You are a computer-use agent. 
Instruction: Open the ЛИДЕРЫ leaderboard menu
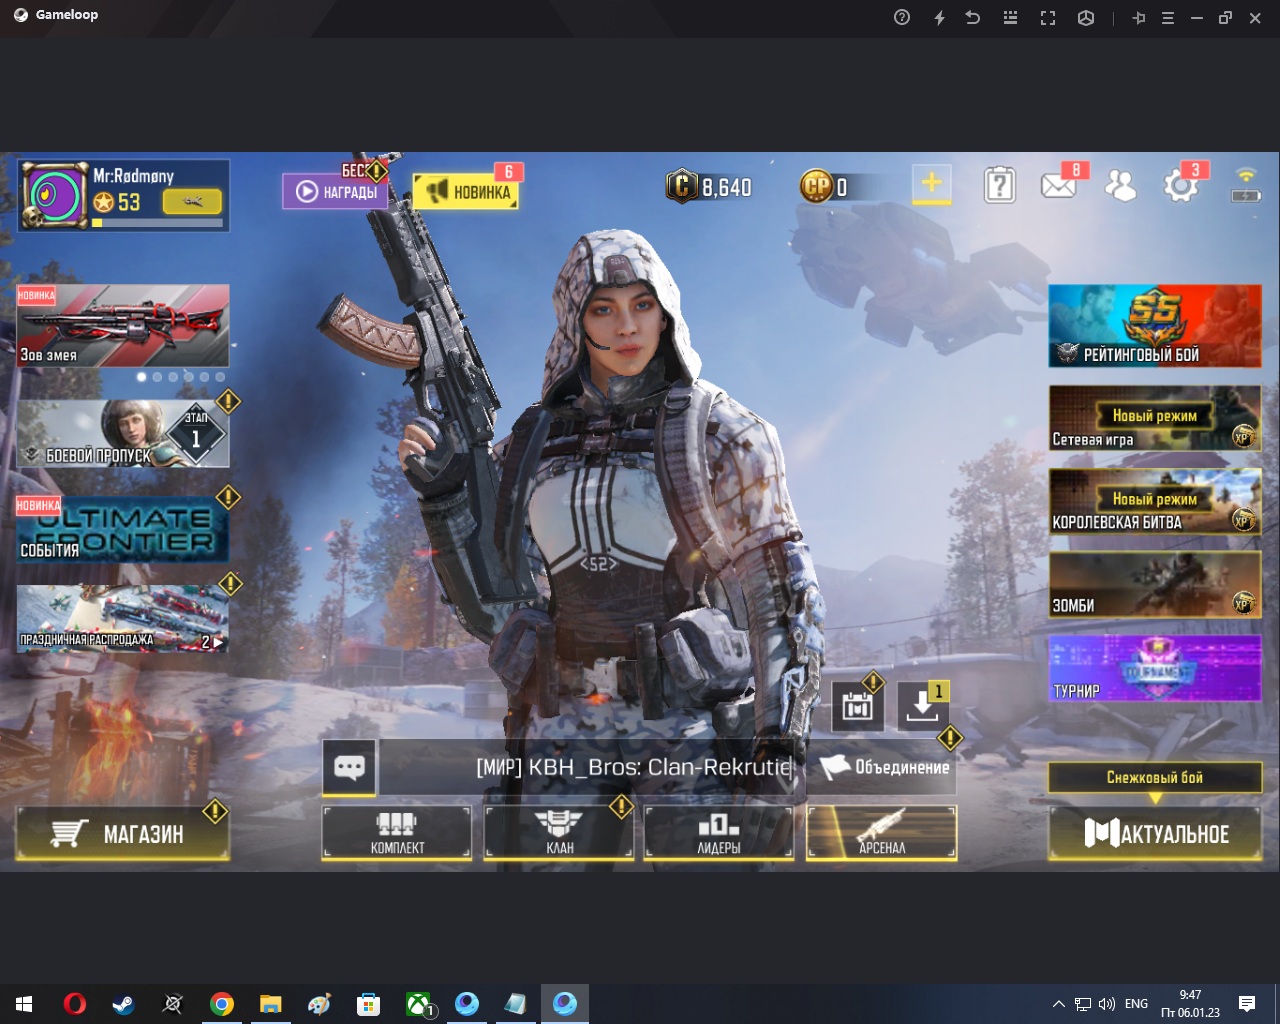tap(719, 833)
